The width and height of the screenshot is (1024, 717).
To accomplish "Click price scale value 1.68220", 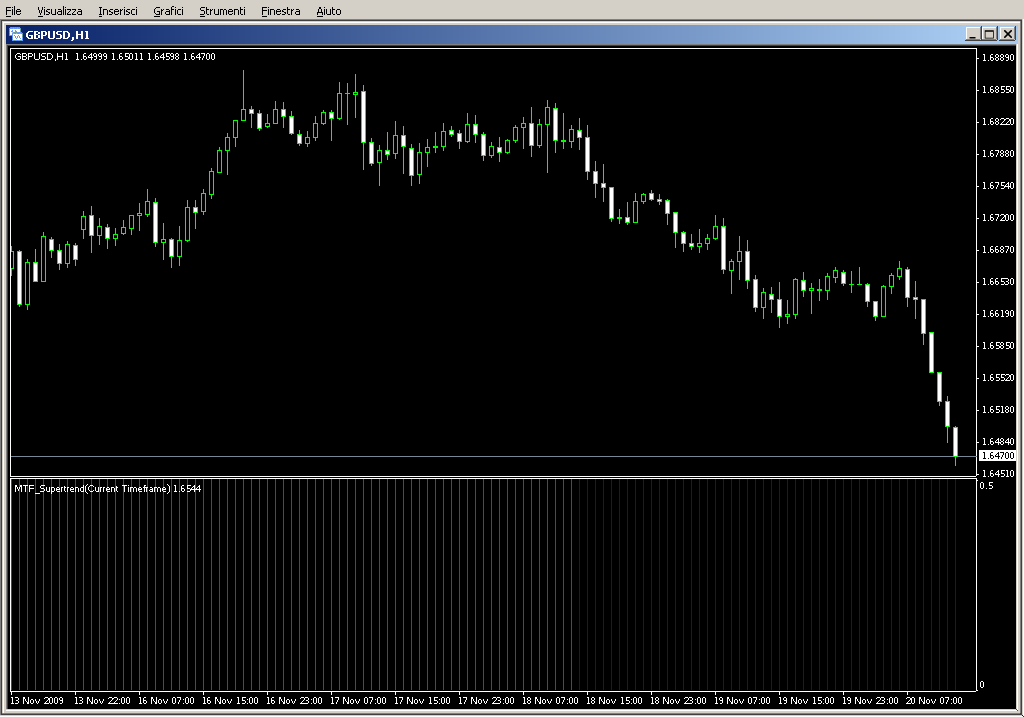I will [998, 121].
